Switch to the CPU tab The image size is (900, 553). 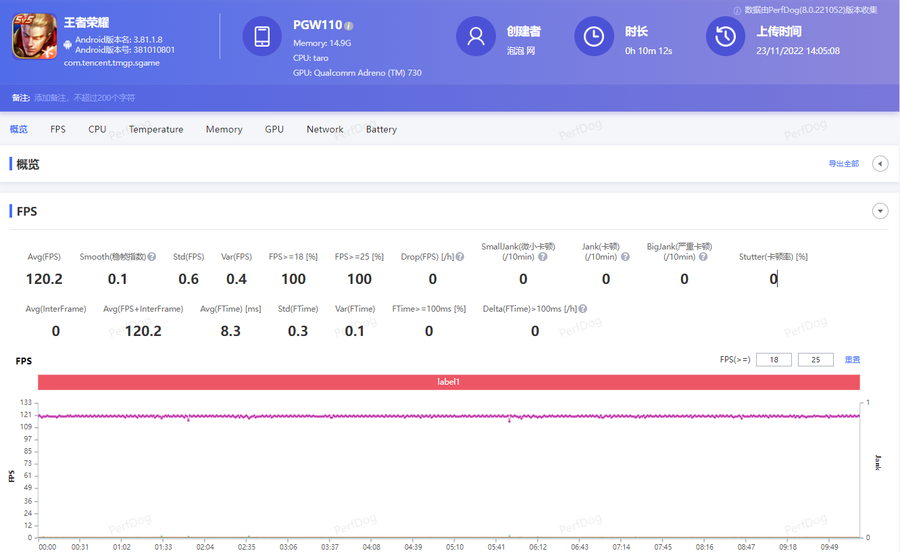(x=97, y=129)
